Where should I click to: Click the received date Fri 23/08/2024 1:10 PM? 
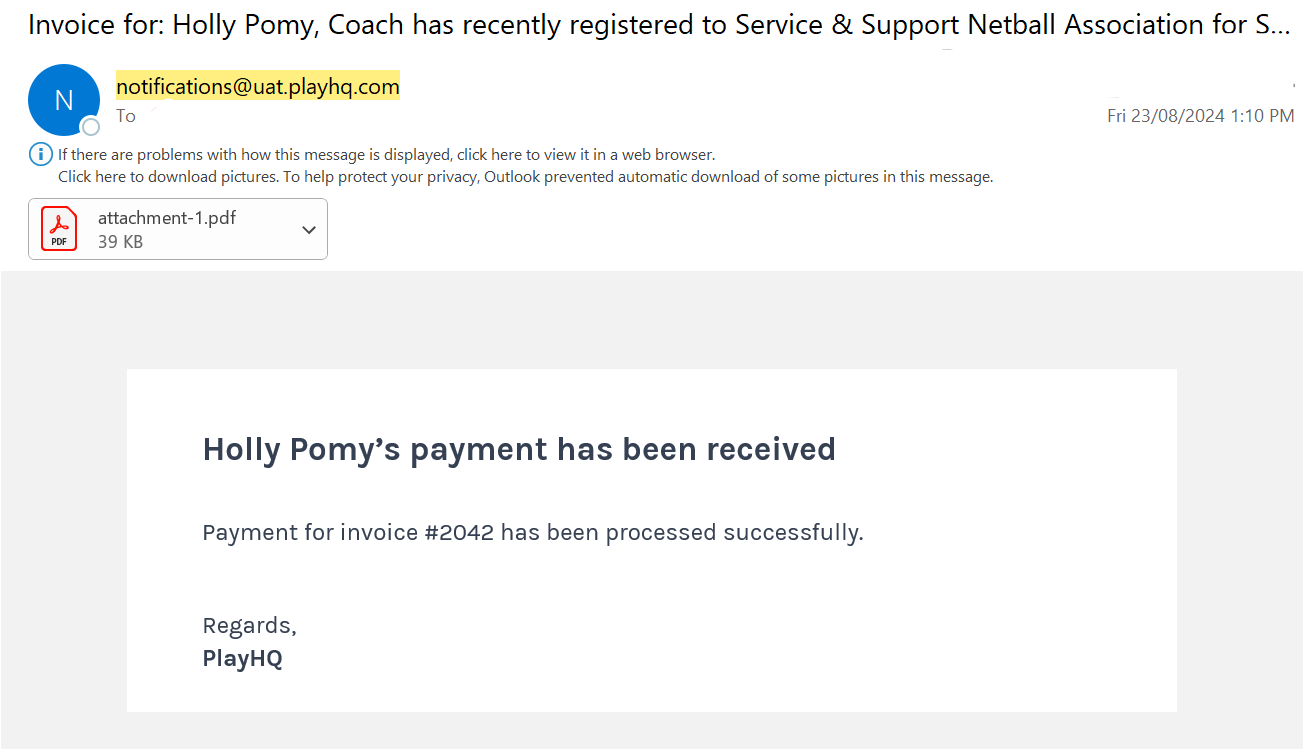coord(1201,116)
